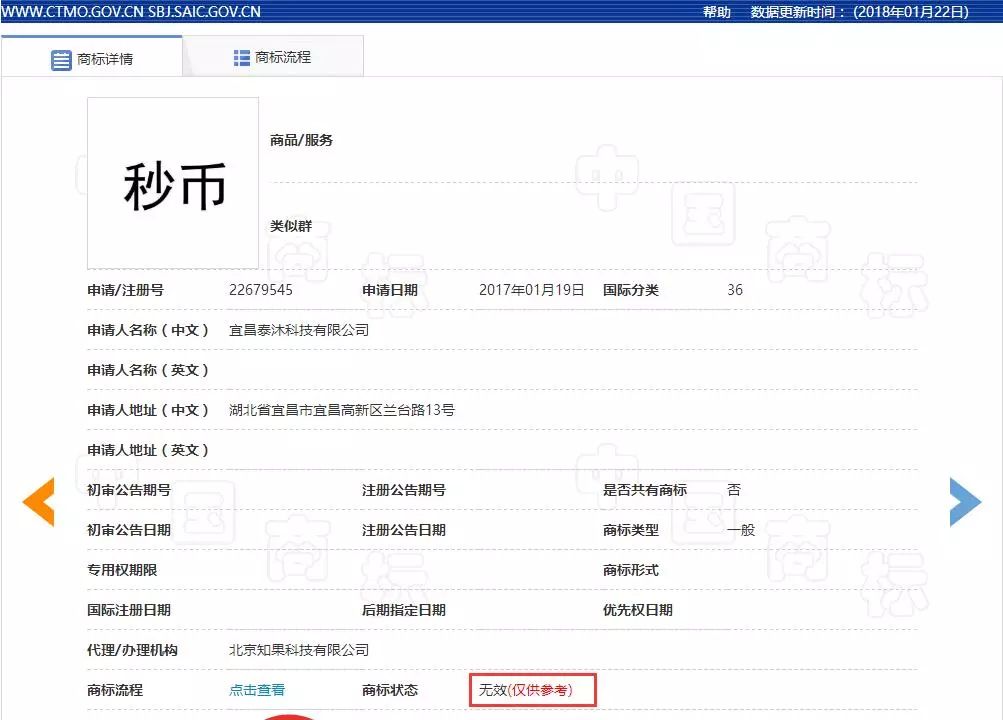This screenshot has width=1003, height=720.
Task: Click the 注册公告日期 label
Action: click(x=404, y=530)
